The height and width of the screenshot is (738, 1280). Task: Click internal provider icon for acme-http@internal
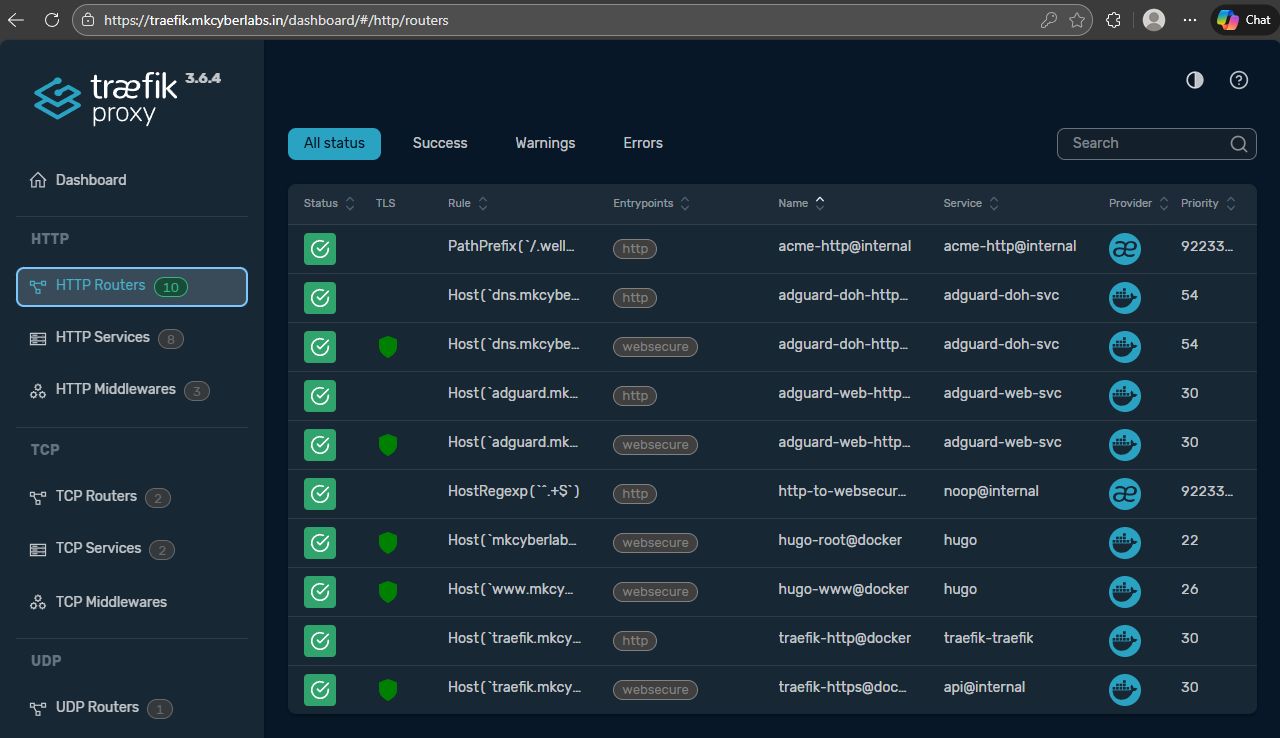pos(1125,249)
